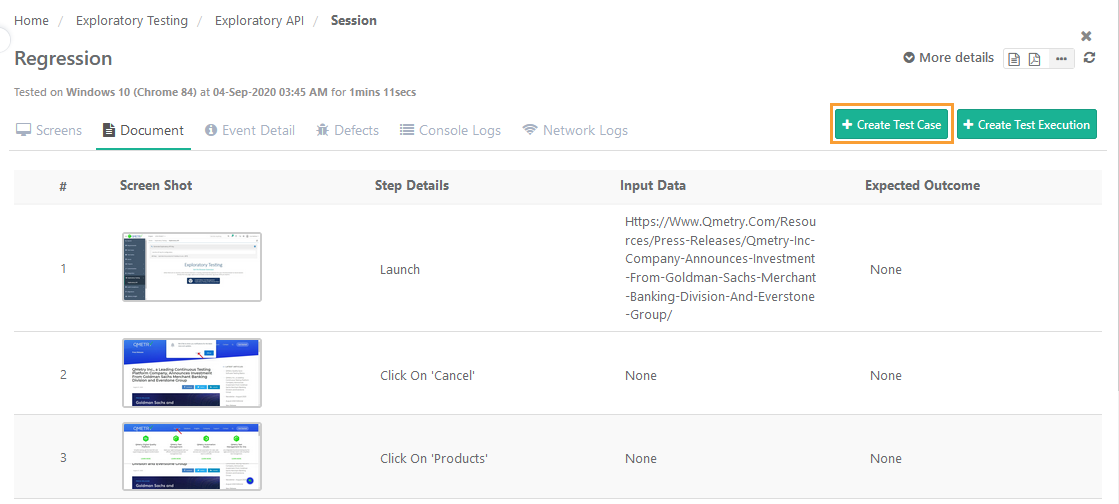
Task: Go to Home breadcrumb
Action: [x=31, y=21]
